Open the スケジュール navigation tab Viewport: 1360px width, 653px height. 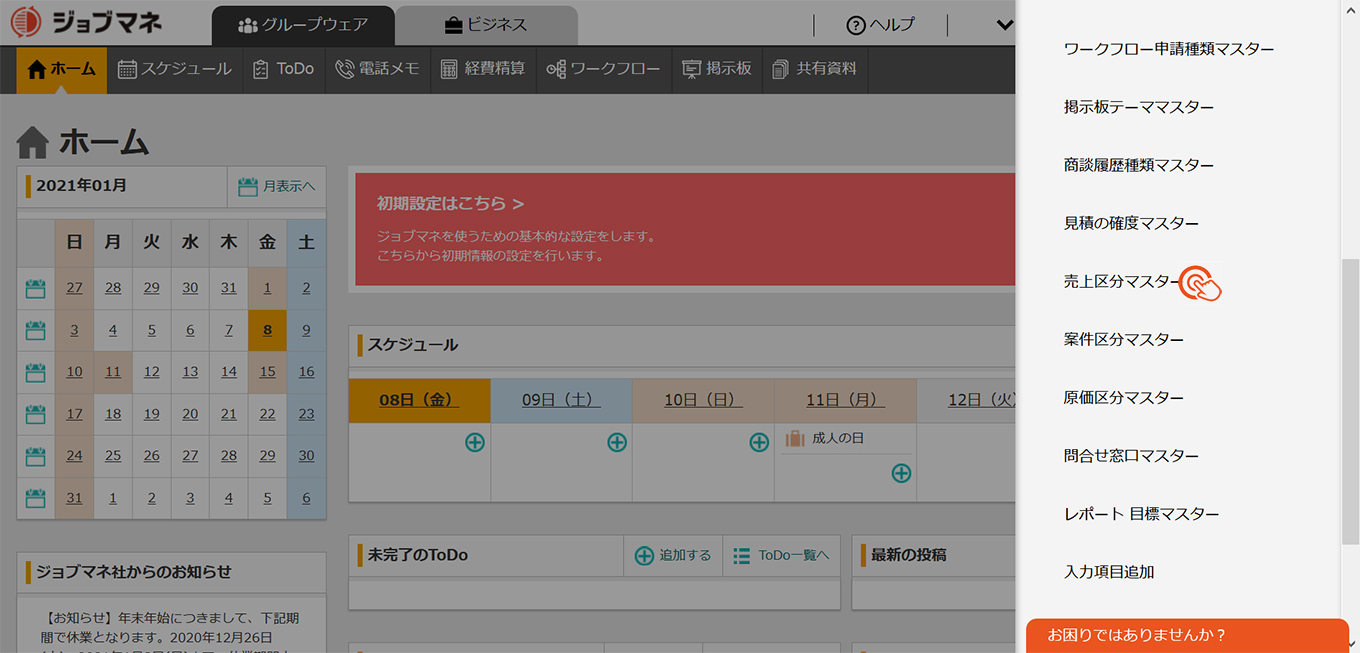175,69
